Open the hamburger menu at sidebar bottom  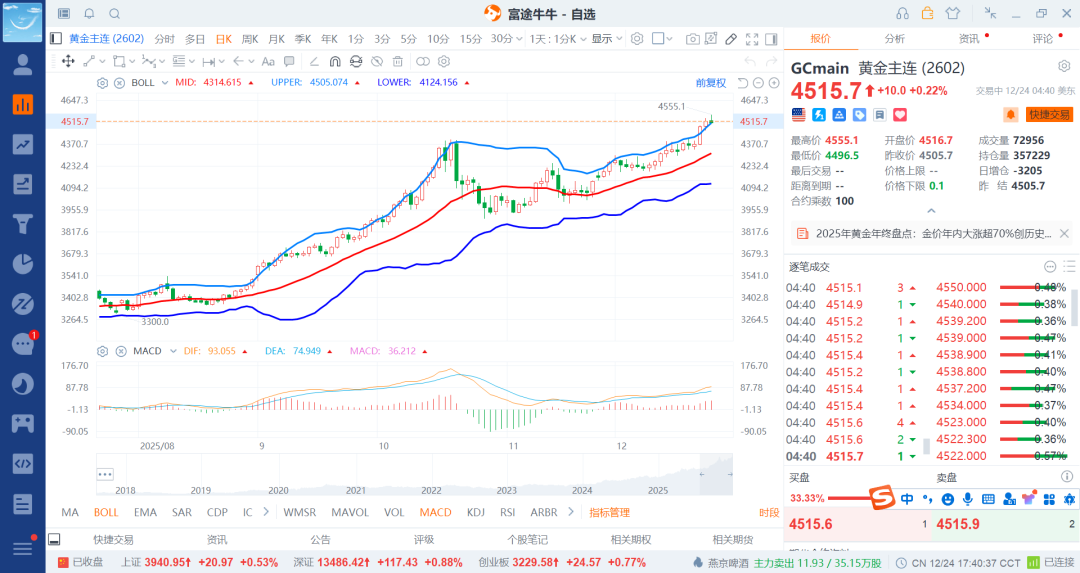click(23, 548)
